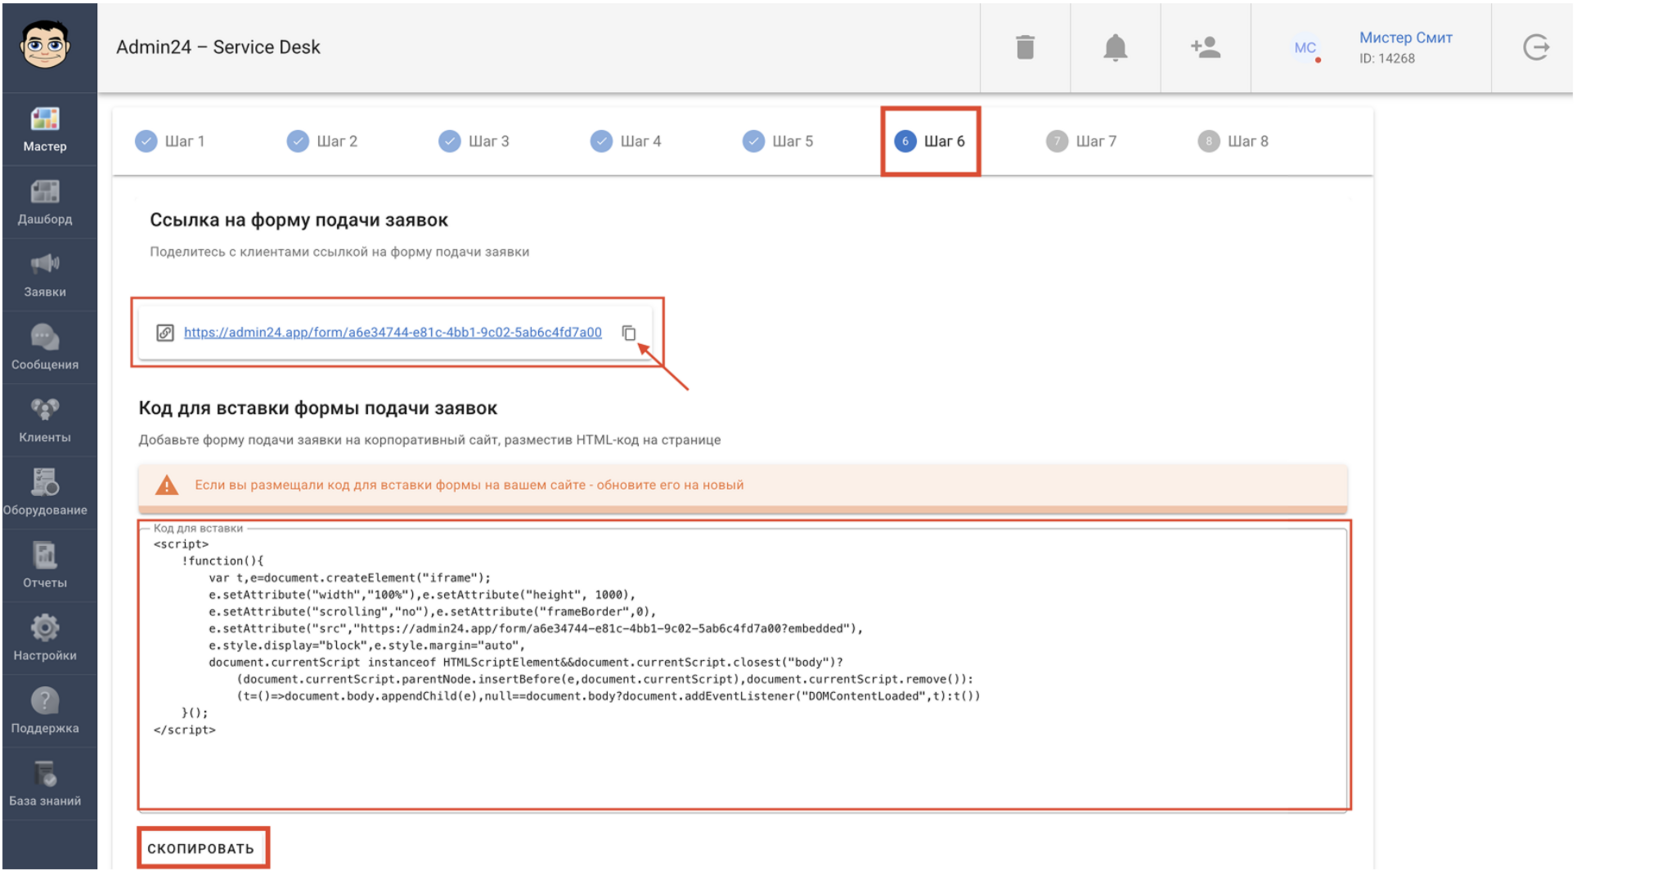Screen dimensions: 1680x884
Task: Go to Шаг 3 step
Action: click(475, 141)
